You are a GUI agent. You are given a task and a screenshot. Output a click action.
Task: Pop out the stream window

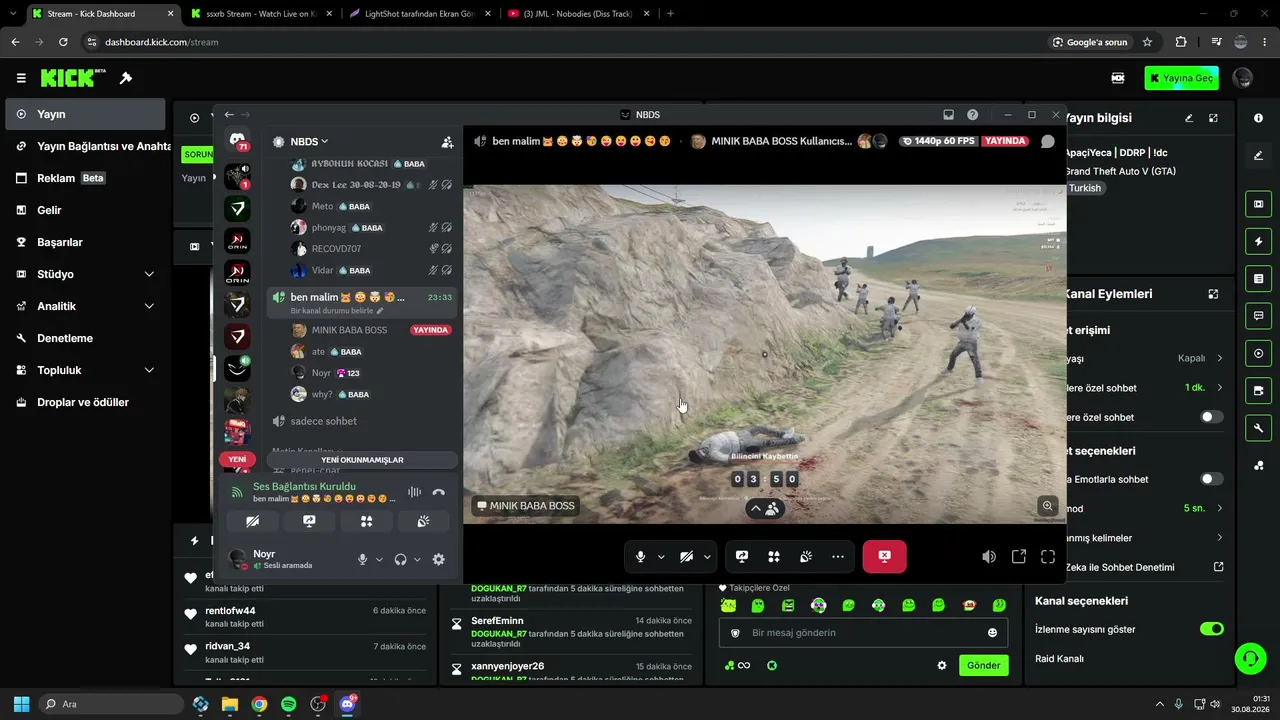1019,557
